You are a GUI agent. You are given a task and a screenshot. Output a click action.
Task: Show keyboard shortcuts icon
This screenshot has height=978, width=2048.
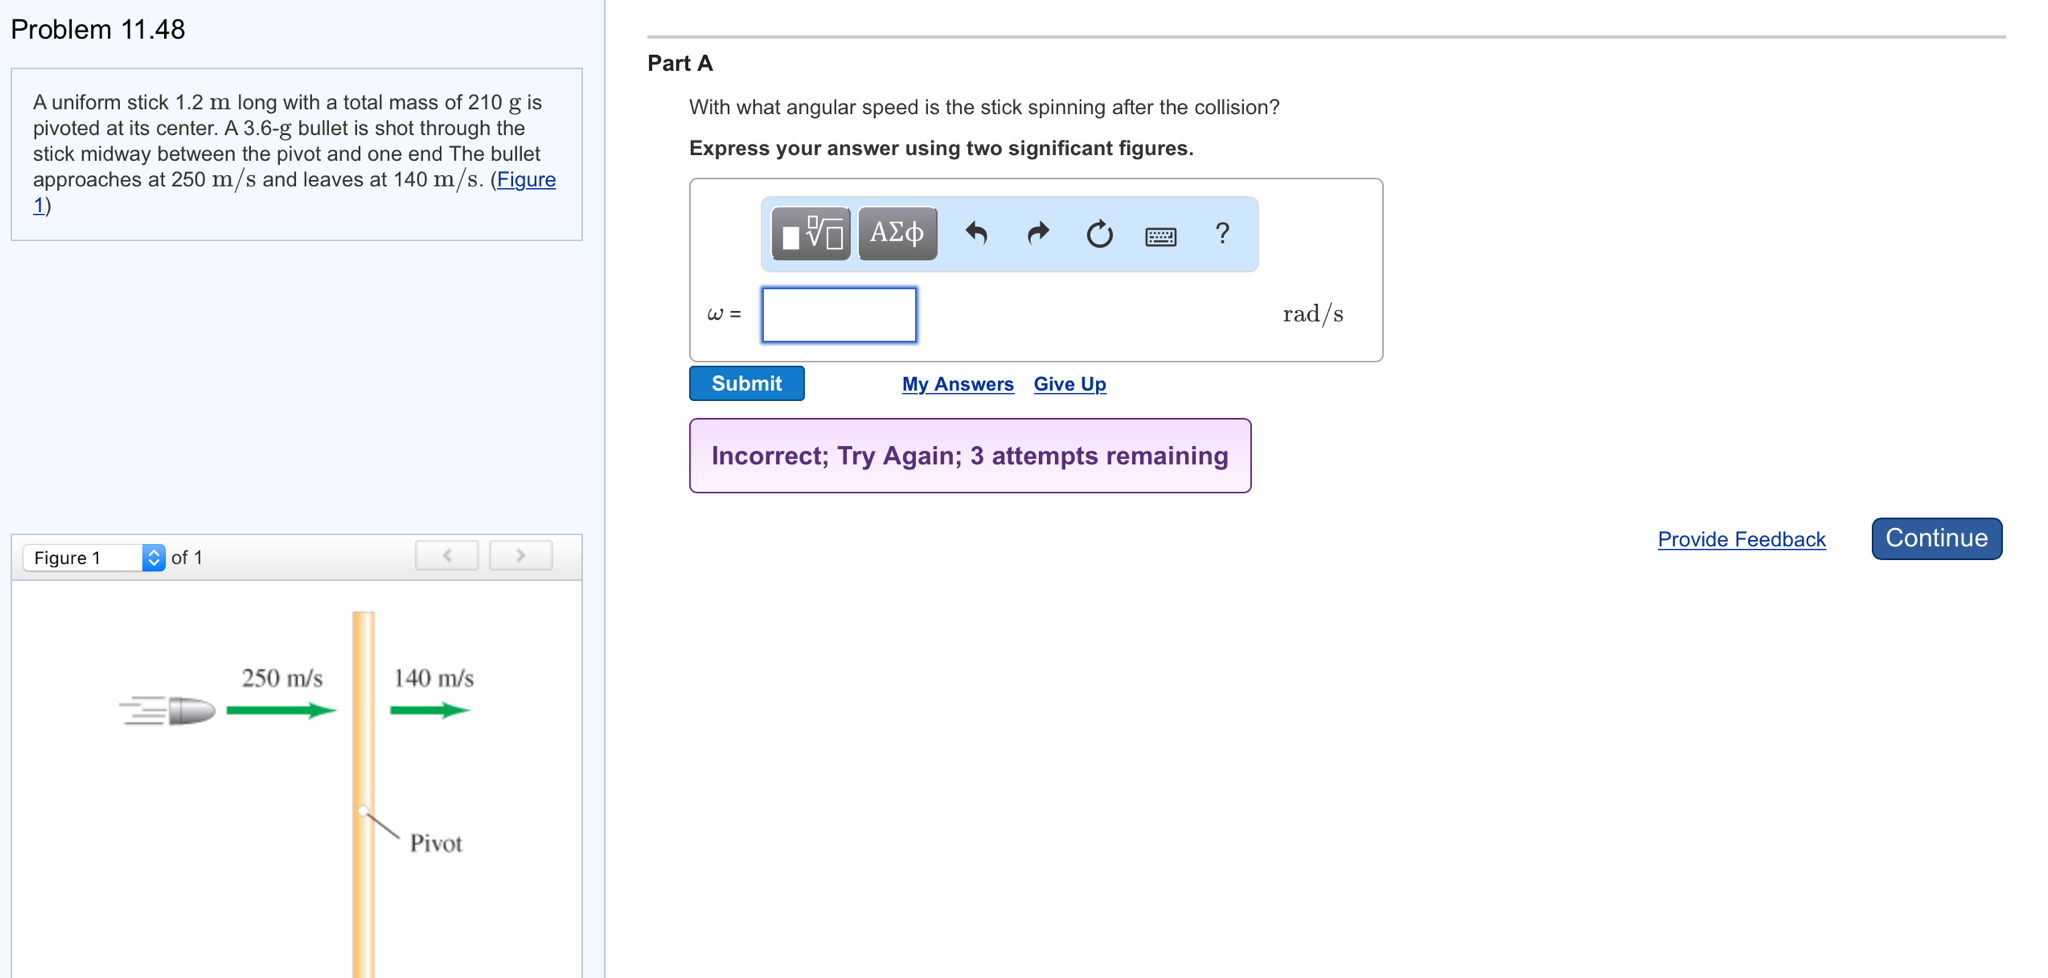[x=1161, y=236]
